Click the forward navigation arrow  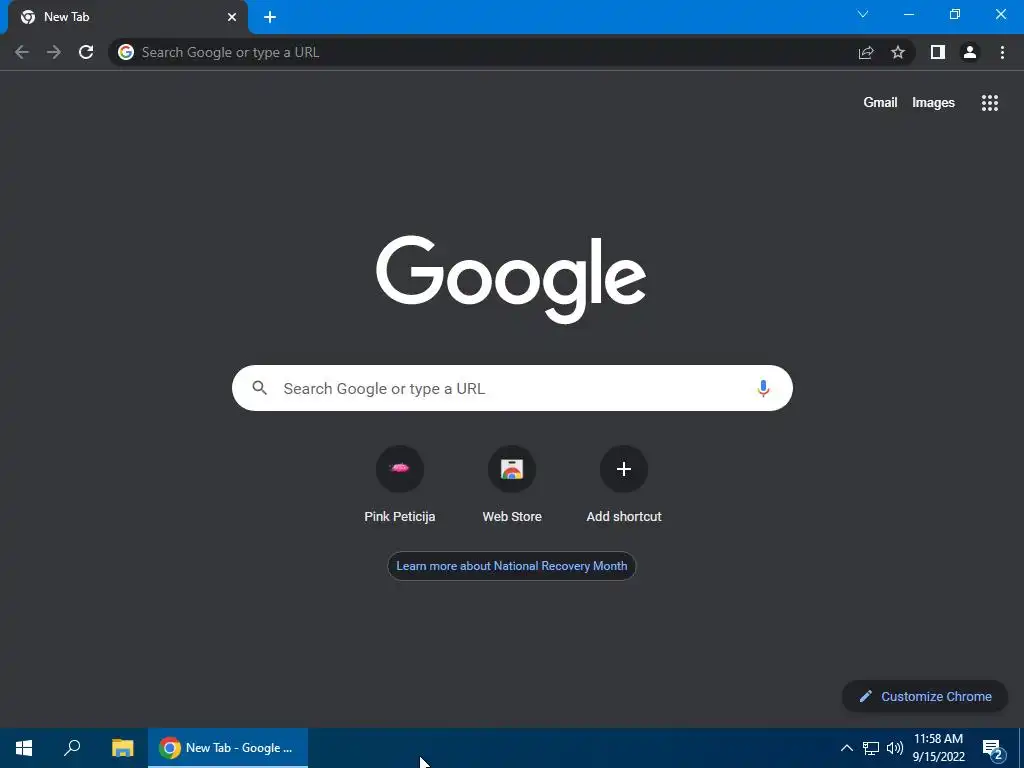coord(54,52)
